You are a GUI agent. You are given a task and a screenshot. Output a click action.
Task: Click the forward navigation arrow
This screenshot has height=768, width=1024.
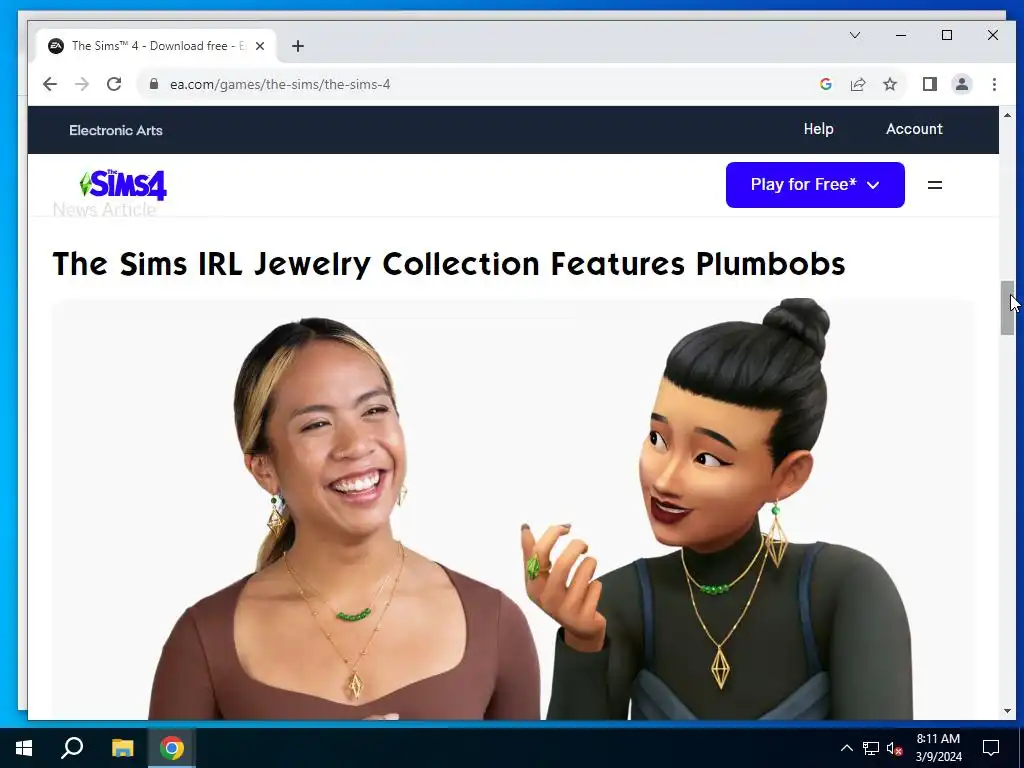(x=82, y=84)
